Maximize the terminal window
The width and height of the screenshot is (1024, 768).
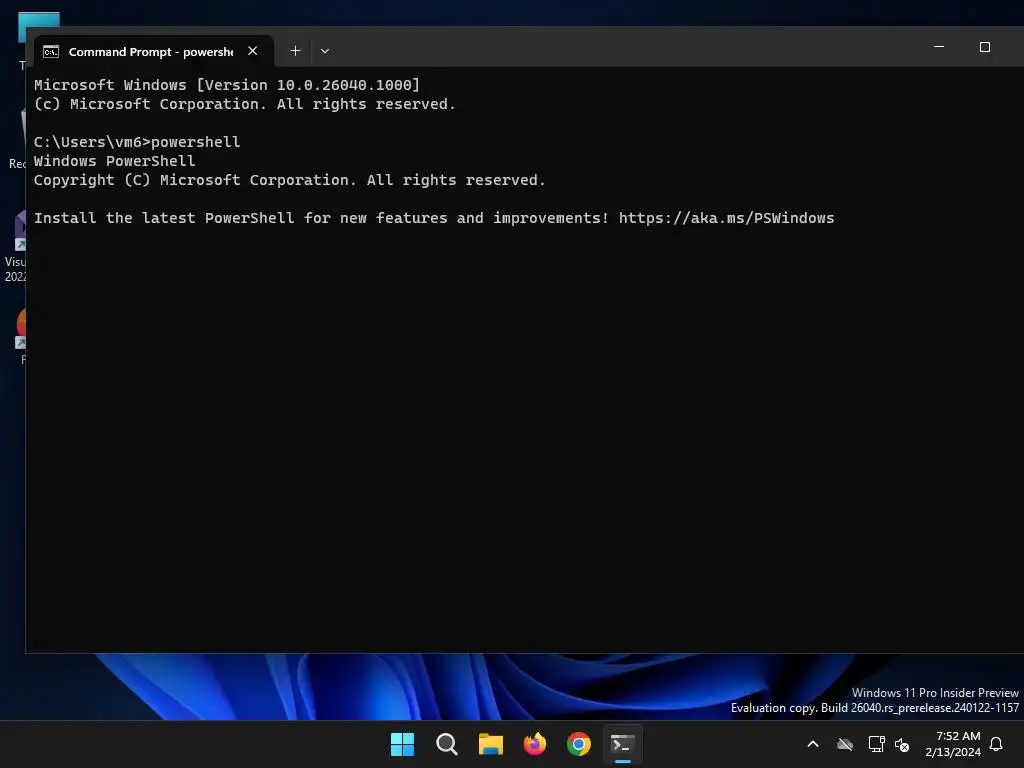click(x=985, y=47)
